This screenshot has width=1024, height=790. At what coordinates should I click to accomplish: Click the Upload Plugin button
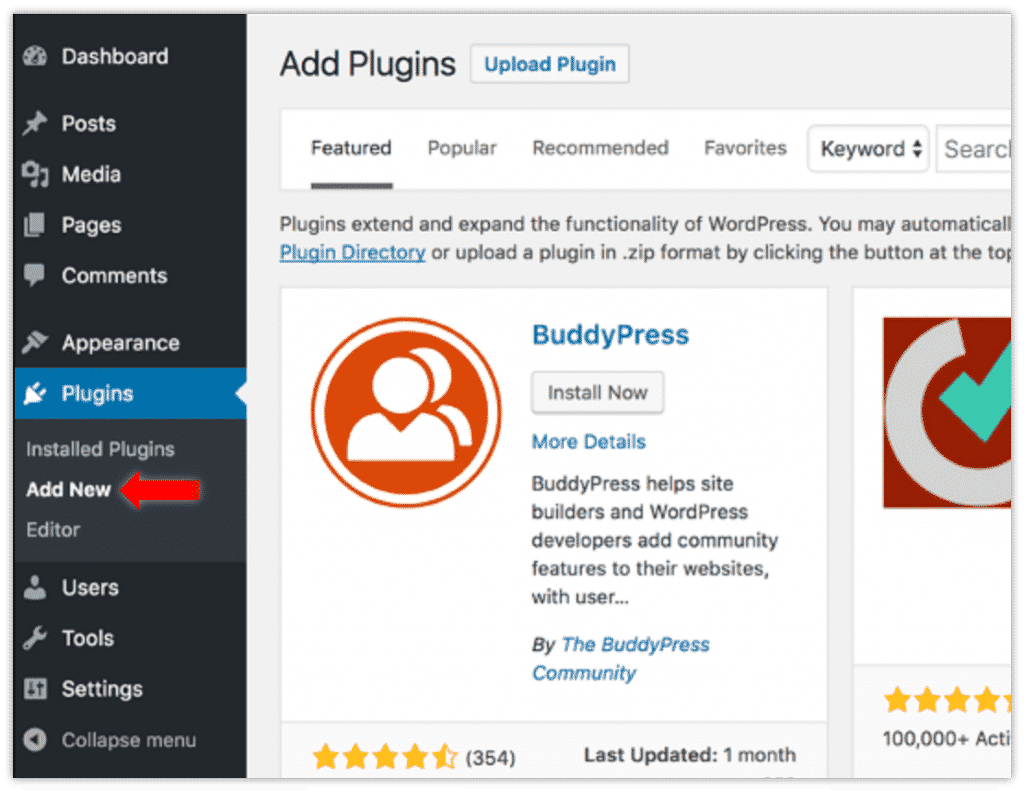click(550, 64)
